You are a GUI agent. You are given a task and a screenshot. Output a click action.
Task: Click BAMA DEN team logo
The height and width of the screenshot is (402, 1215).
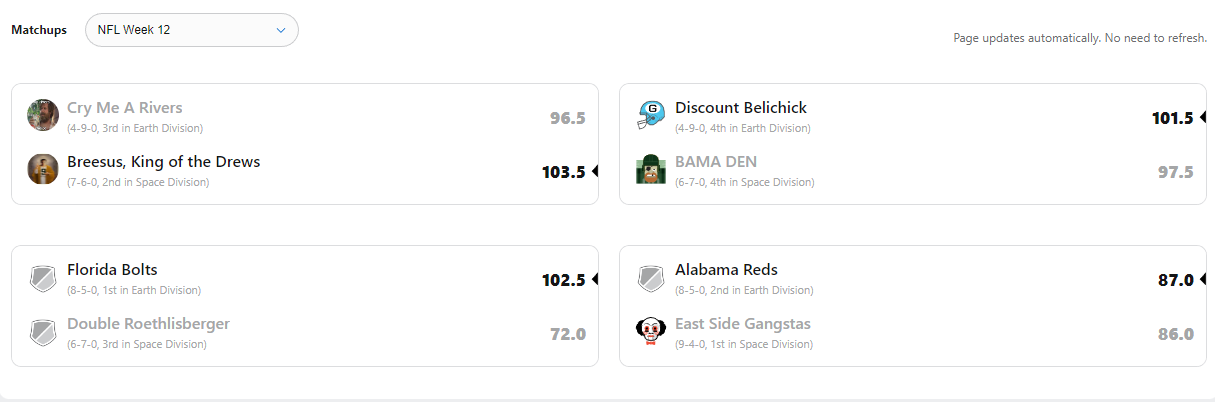point(651,169)
